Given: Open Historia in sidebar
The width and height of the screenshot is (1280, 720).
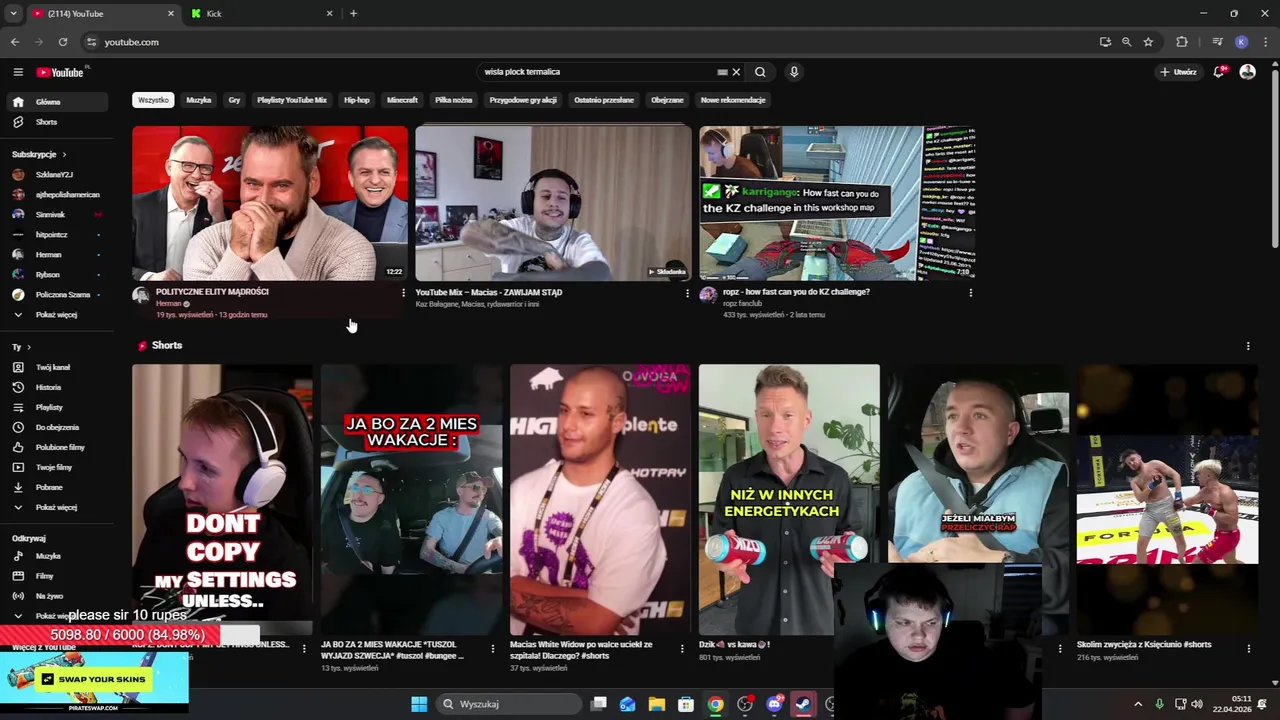Looking at the screenshot, I should [58, 387].
